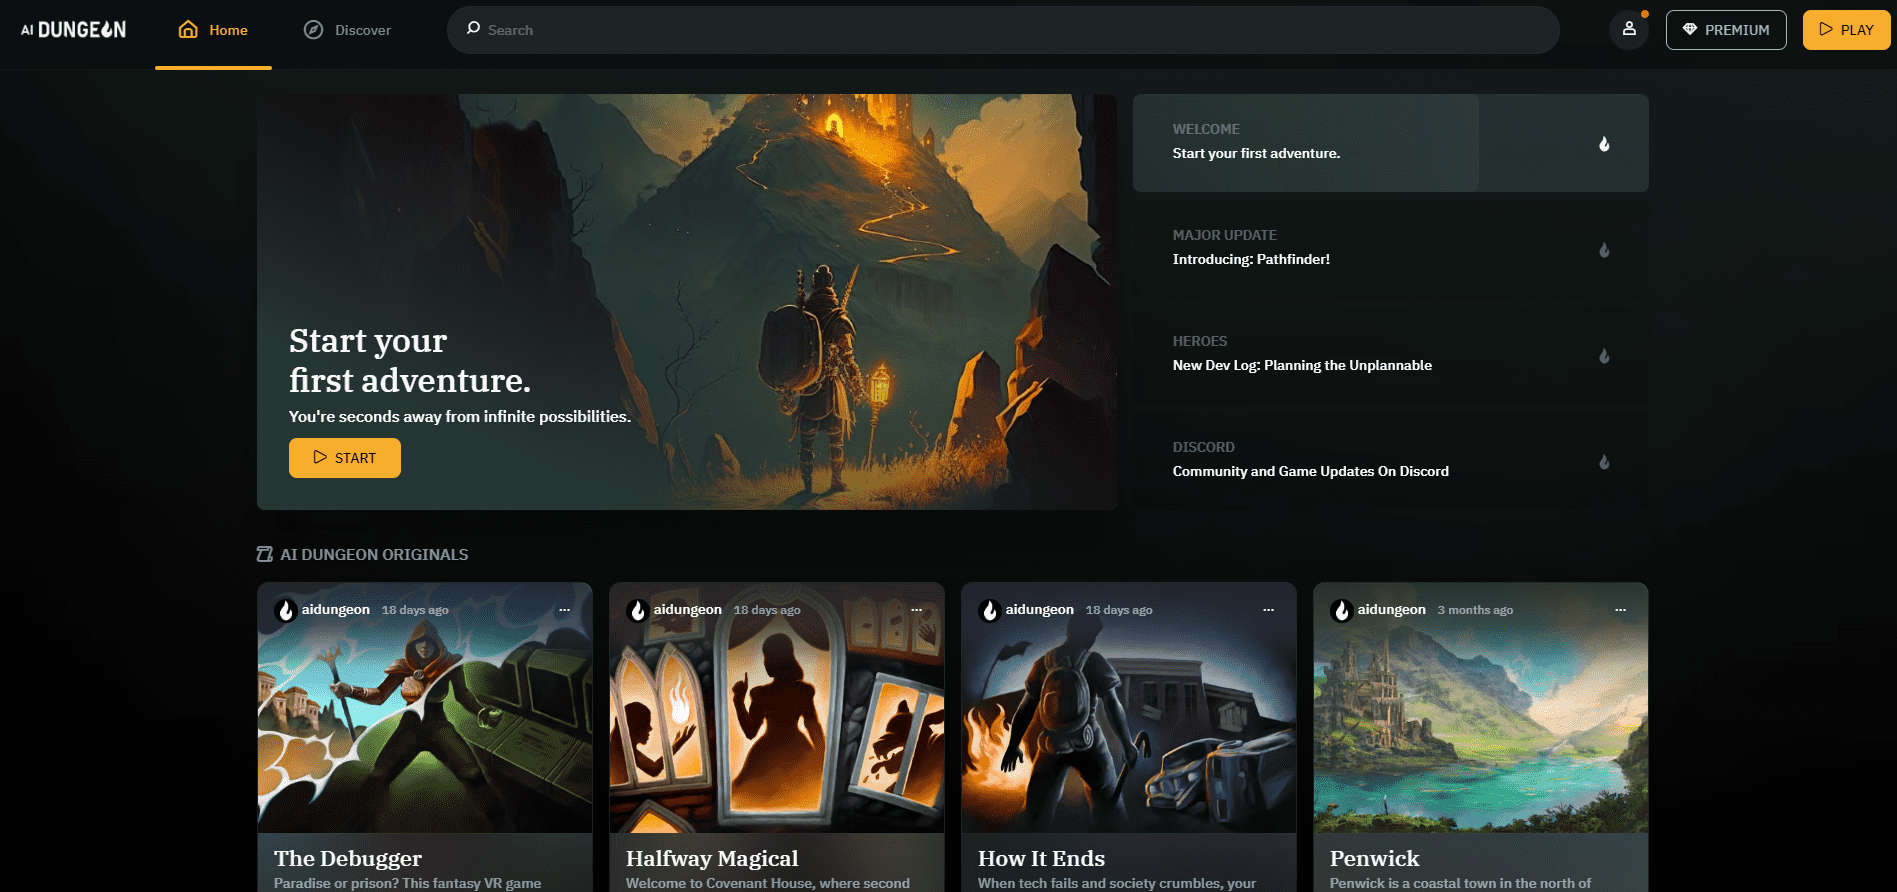Open more options on The Debugger card
The height and width of the screenshot is (892, 1897).
pyautogui.click(x=564, y=610)
